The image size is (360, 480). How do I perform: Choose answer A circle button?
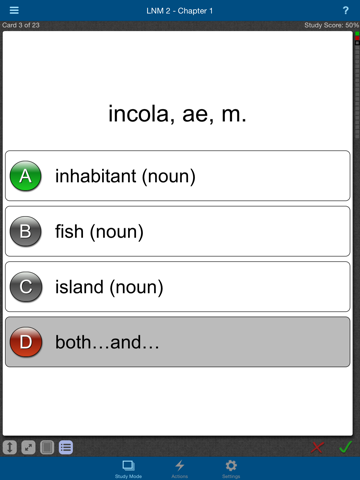pyautogui.click(x=26, y=176)
